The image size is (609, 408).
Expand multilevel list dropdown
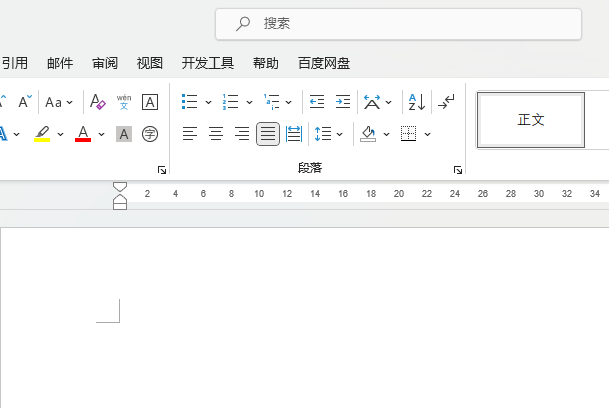tap(289, 102)
